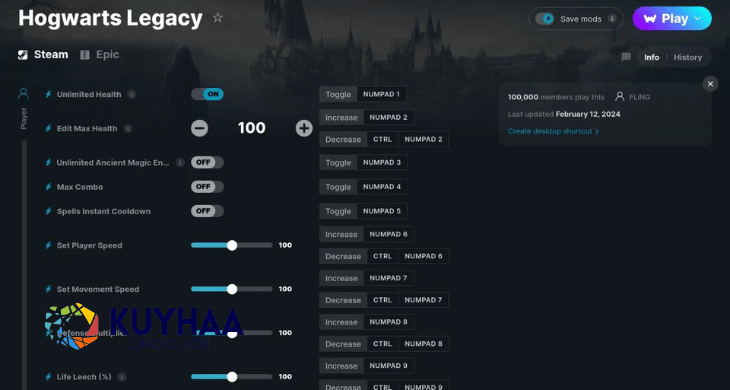
Task: Click the plus button for Edit Max Health
Action: [304, 128]
